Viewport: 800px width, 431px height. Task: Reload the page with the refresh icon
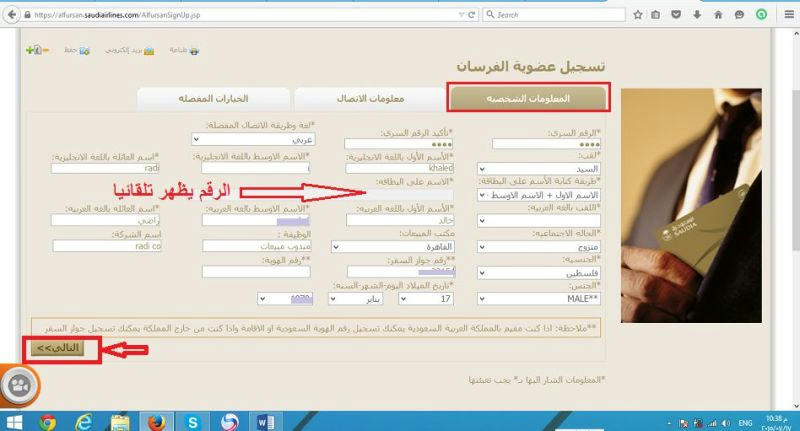(469, 15)
